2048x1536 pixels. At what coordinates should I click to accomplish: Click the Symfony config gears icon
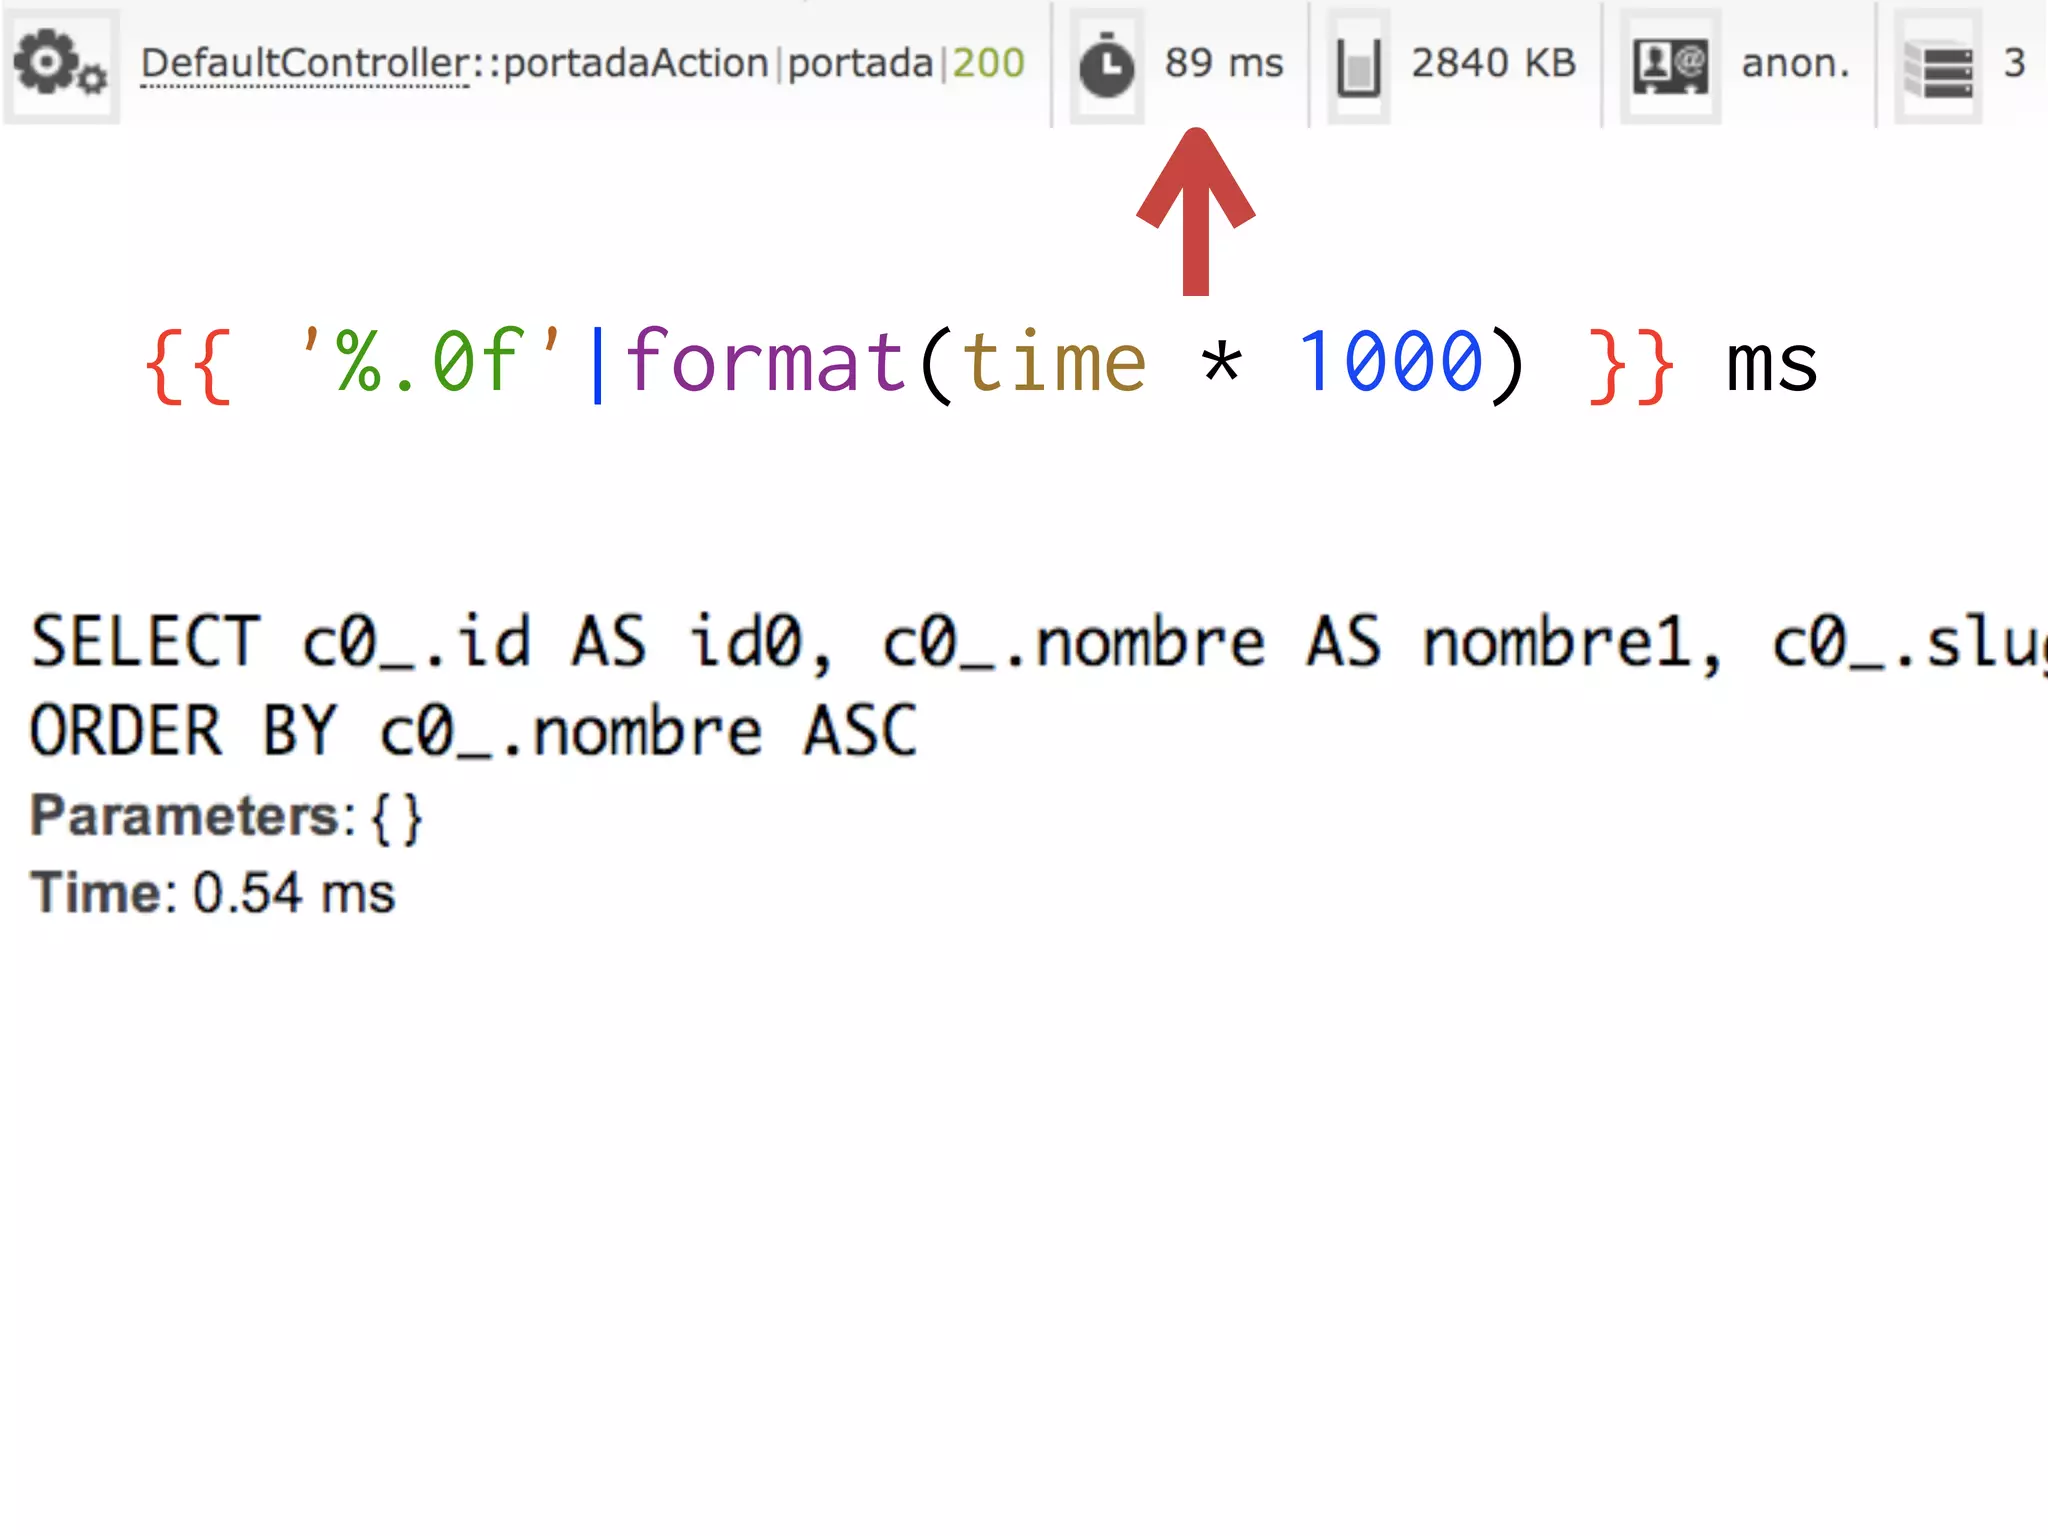[x=60, y=64]
